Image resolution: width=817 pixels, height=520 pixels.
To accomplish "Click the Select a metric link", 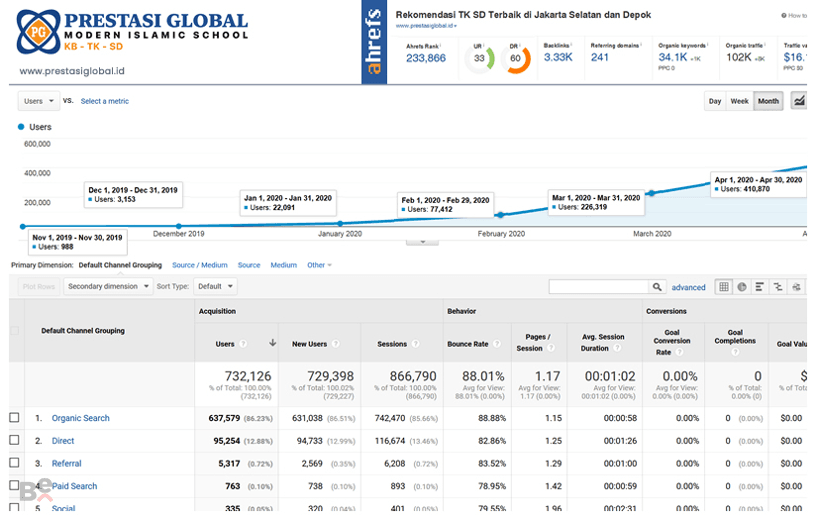I will coord(104,101).
